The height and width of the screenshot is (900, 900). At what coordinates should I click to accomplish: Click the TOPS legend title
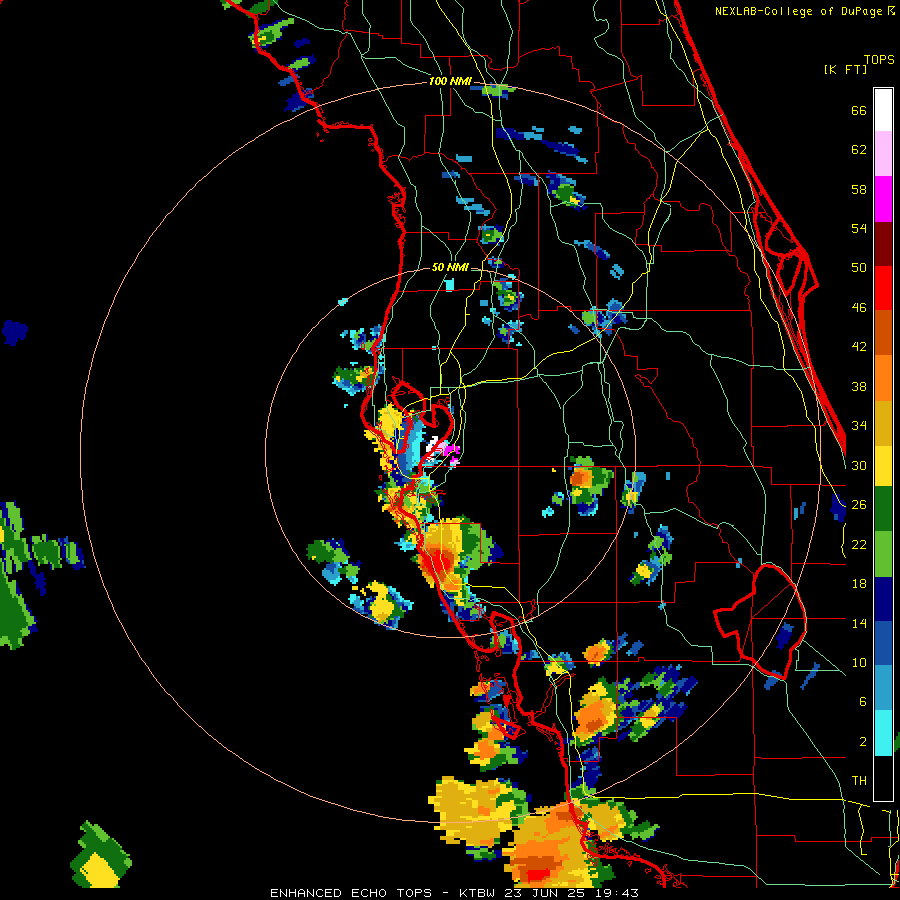coord(879,59)
